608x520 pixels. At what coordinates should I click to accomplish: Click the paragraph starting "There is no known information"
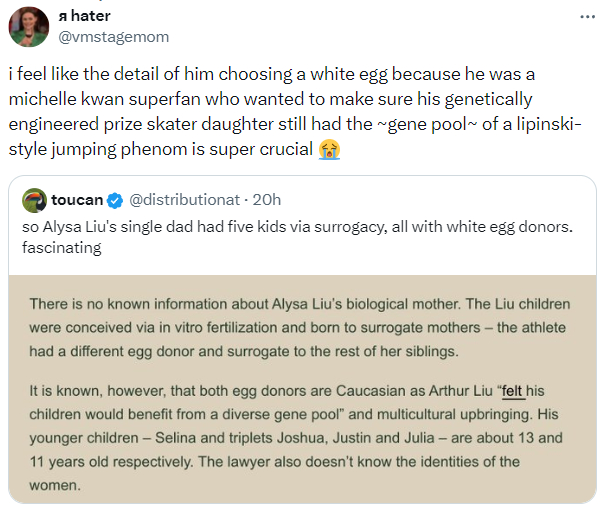[x=300, y=325]
